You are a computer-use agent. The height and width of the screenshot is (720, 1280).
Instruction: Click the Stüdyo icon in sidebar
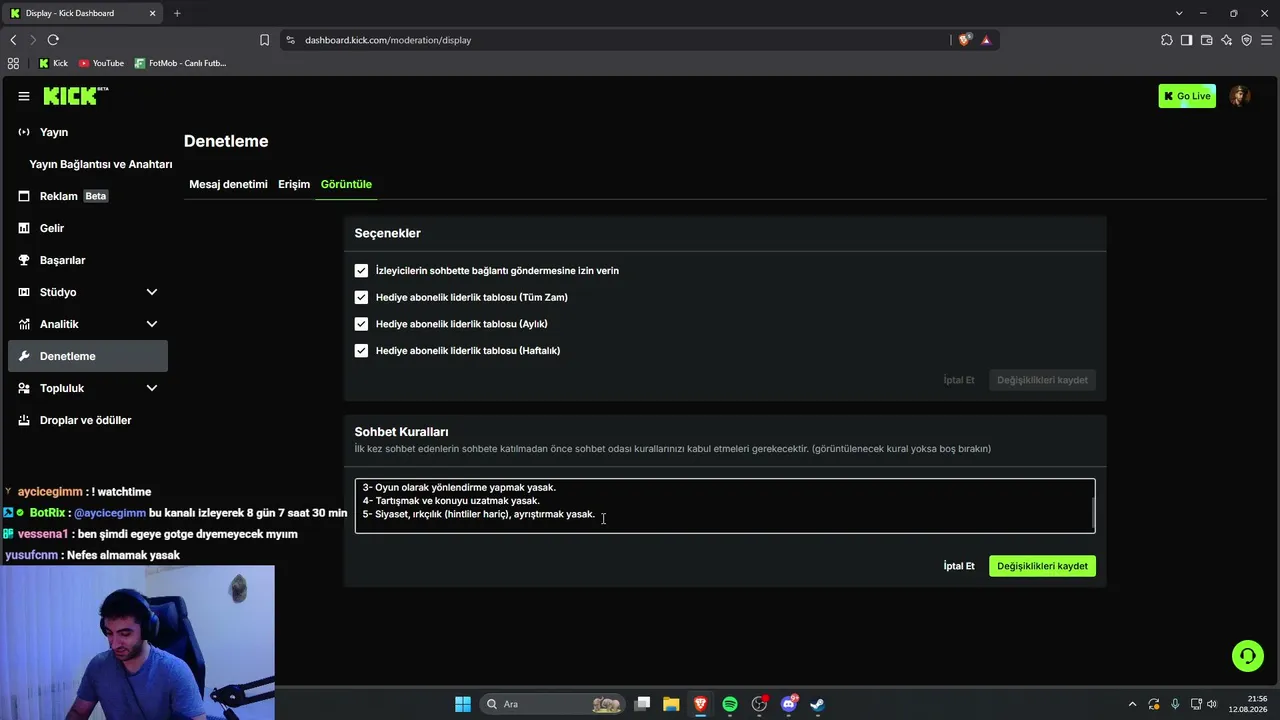point(24,292)
